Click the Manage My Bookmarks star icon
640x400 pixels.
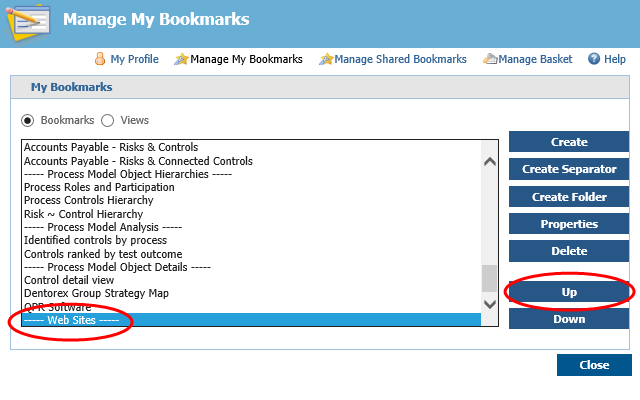tap(180, 60)
